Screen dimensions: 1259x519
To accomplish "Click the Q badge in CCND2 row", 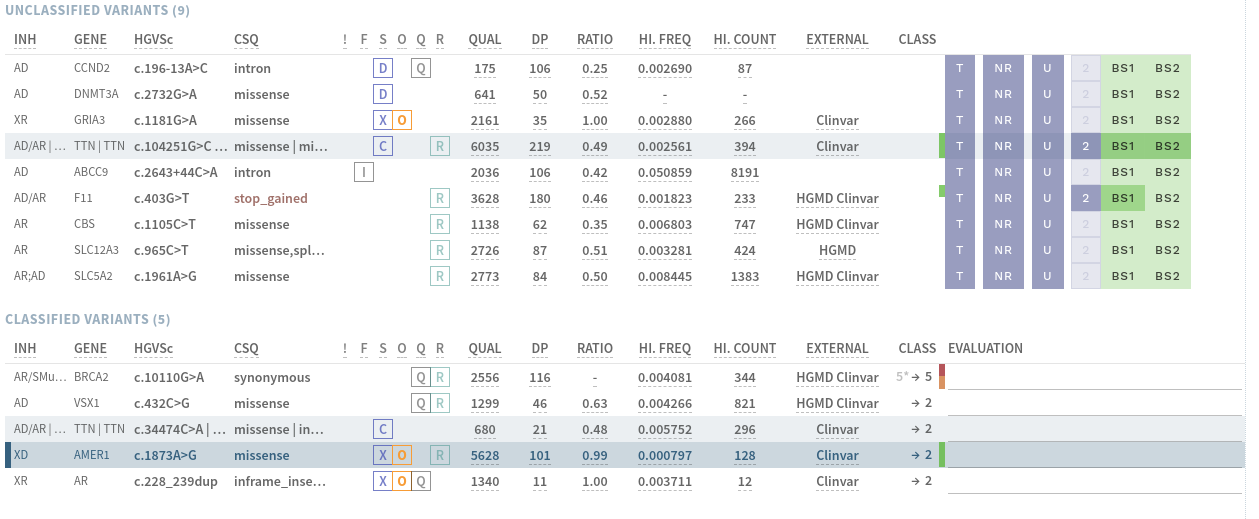I will [x=422, y=68].
